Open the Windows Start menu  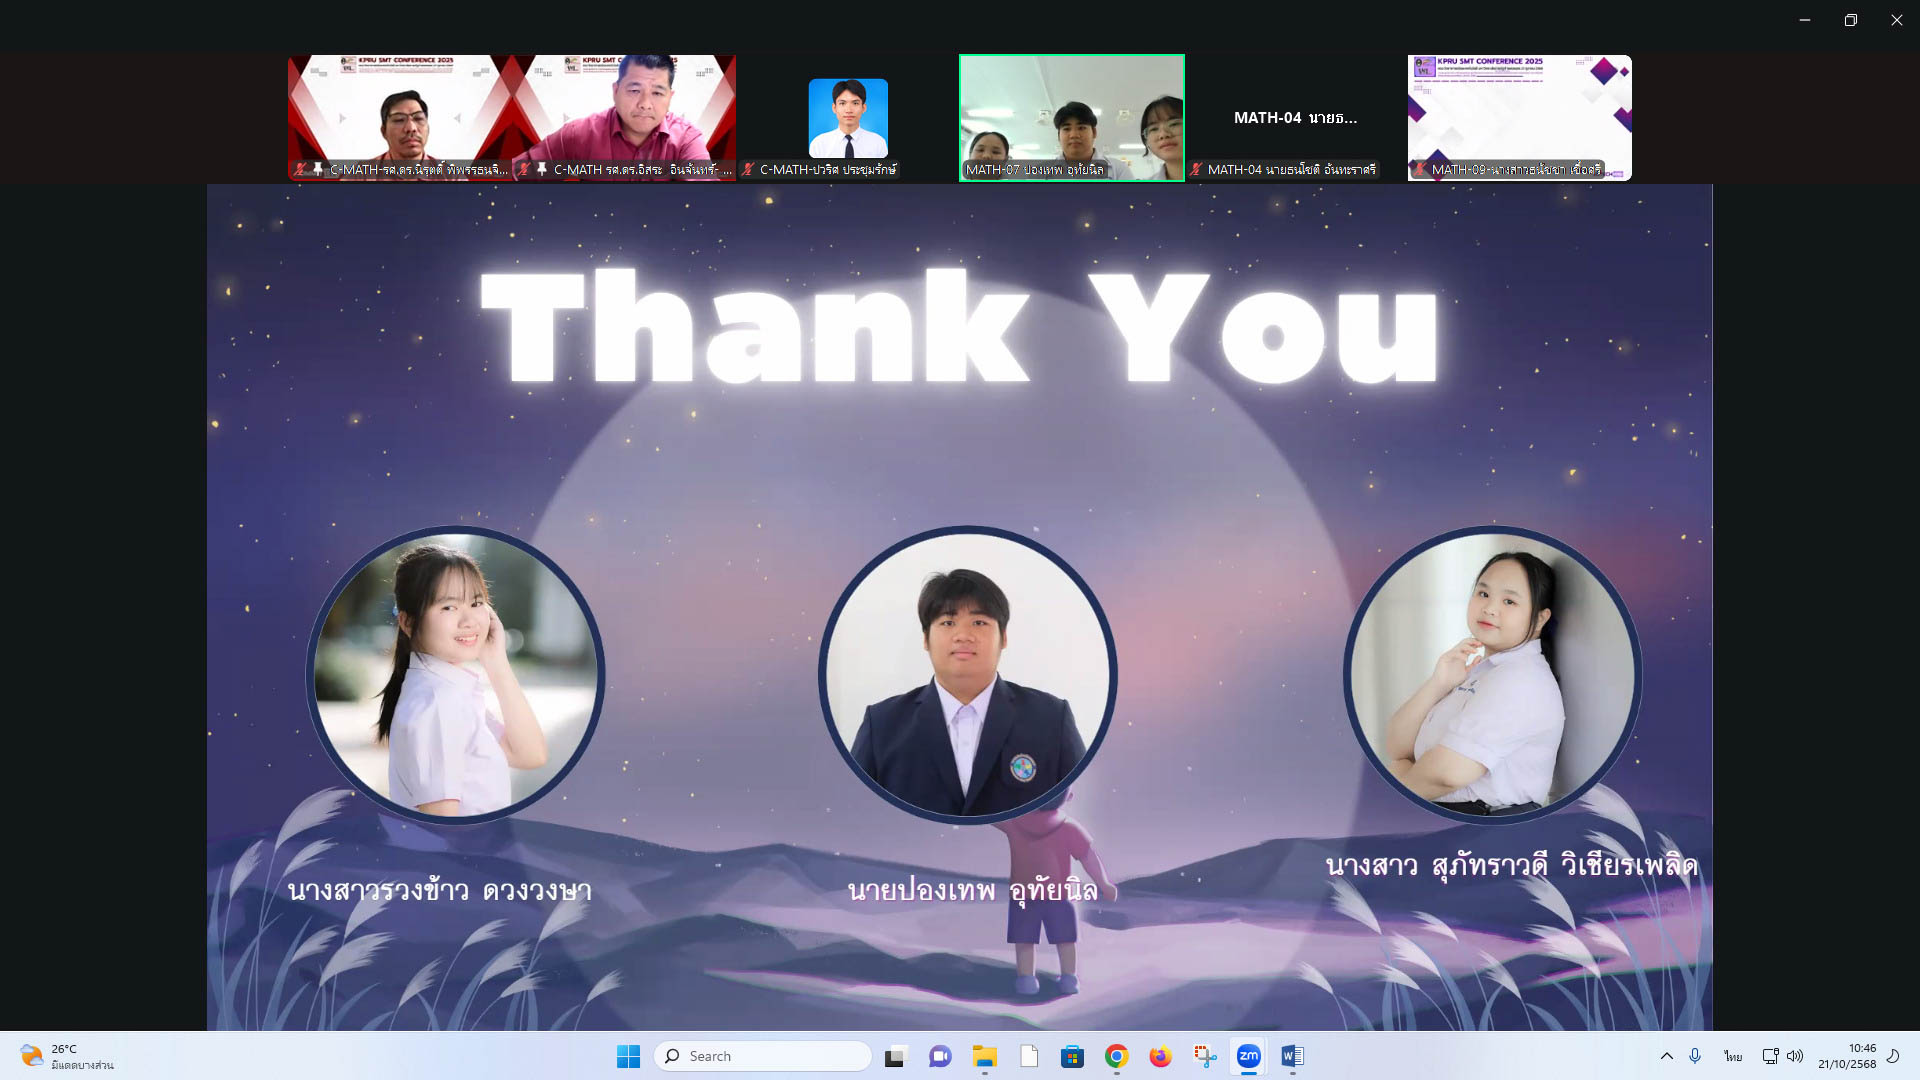click(x=628, y=1056)
